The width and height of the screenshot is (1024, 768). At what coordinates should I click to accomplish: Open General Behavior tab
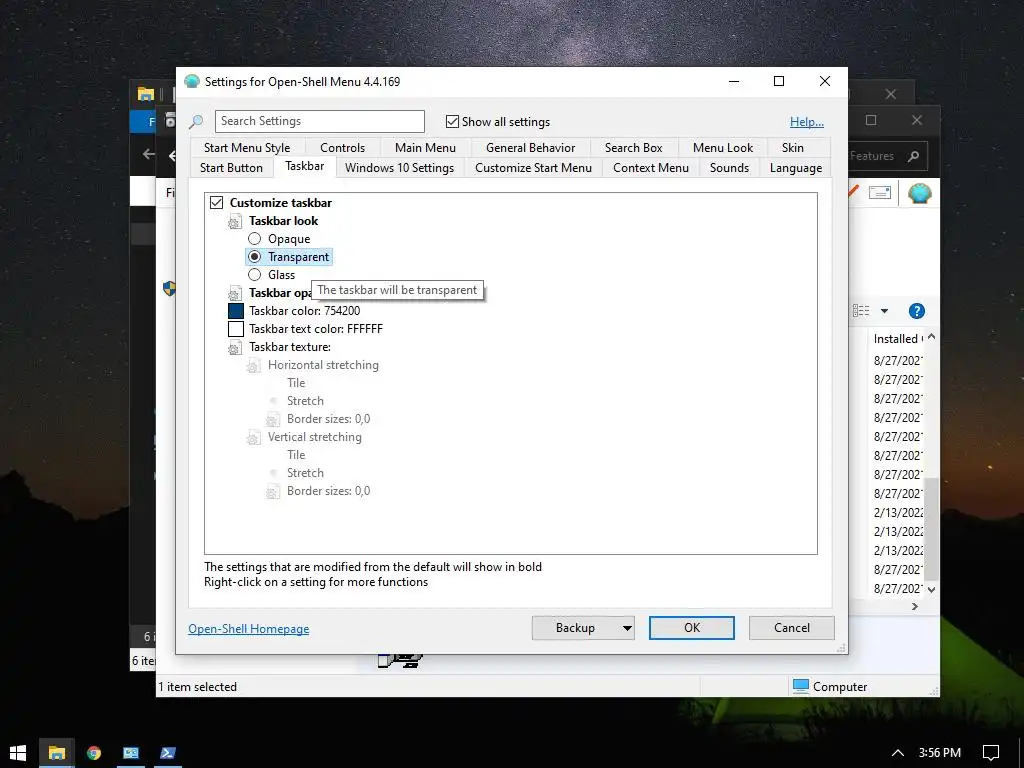(x=530, y=148)
